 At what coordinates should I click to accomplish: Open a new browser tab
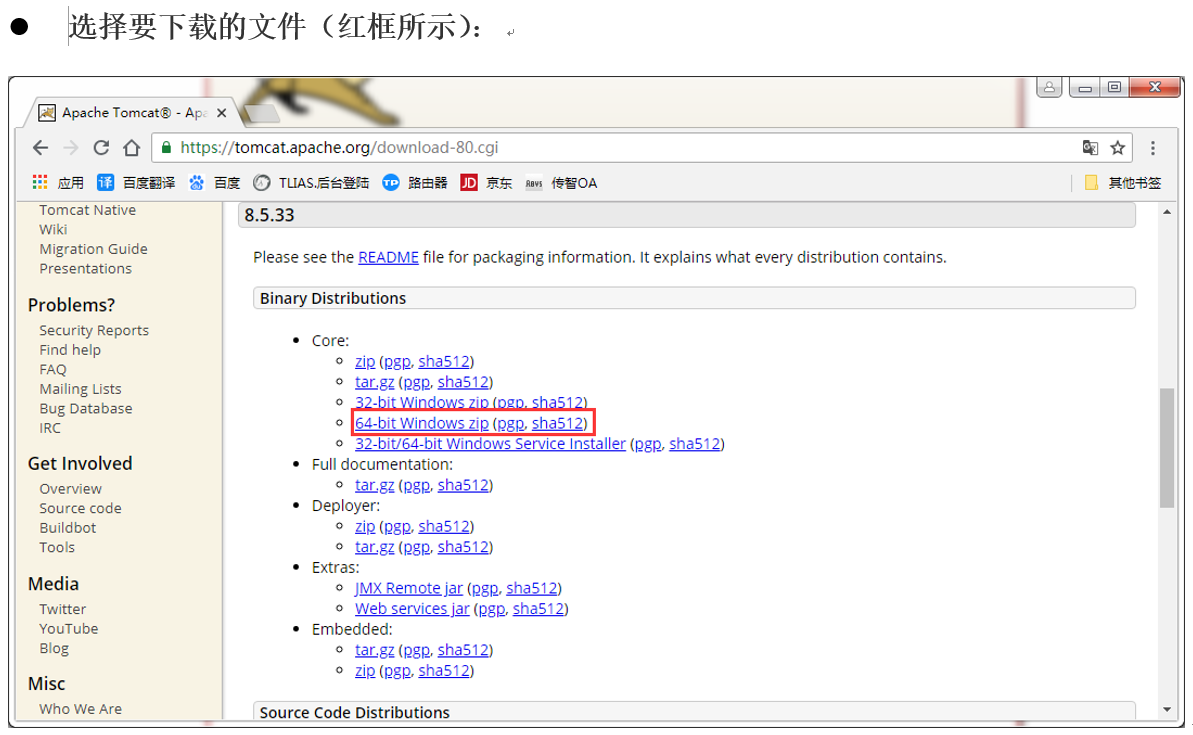pos(262,114)
